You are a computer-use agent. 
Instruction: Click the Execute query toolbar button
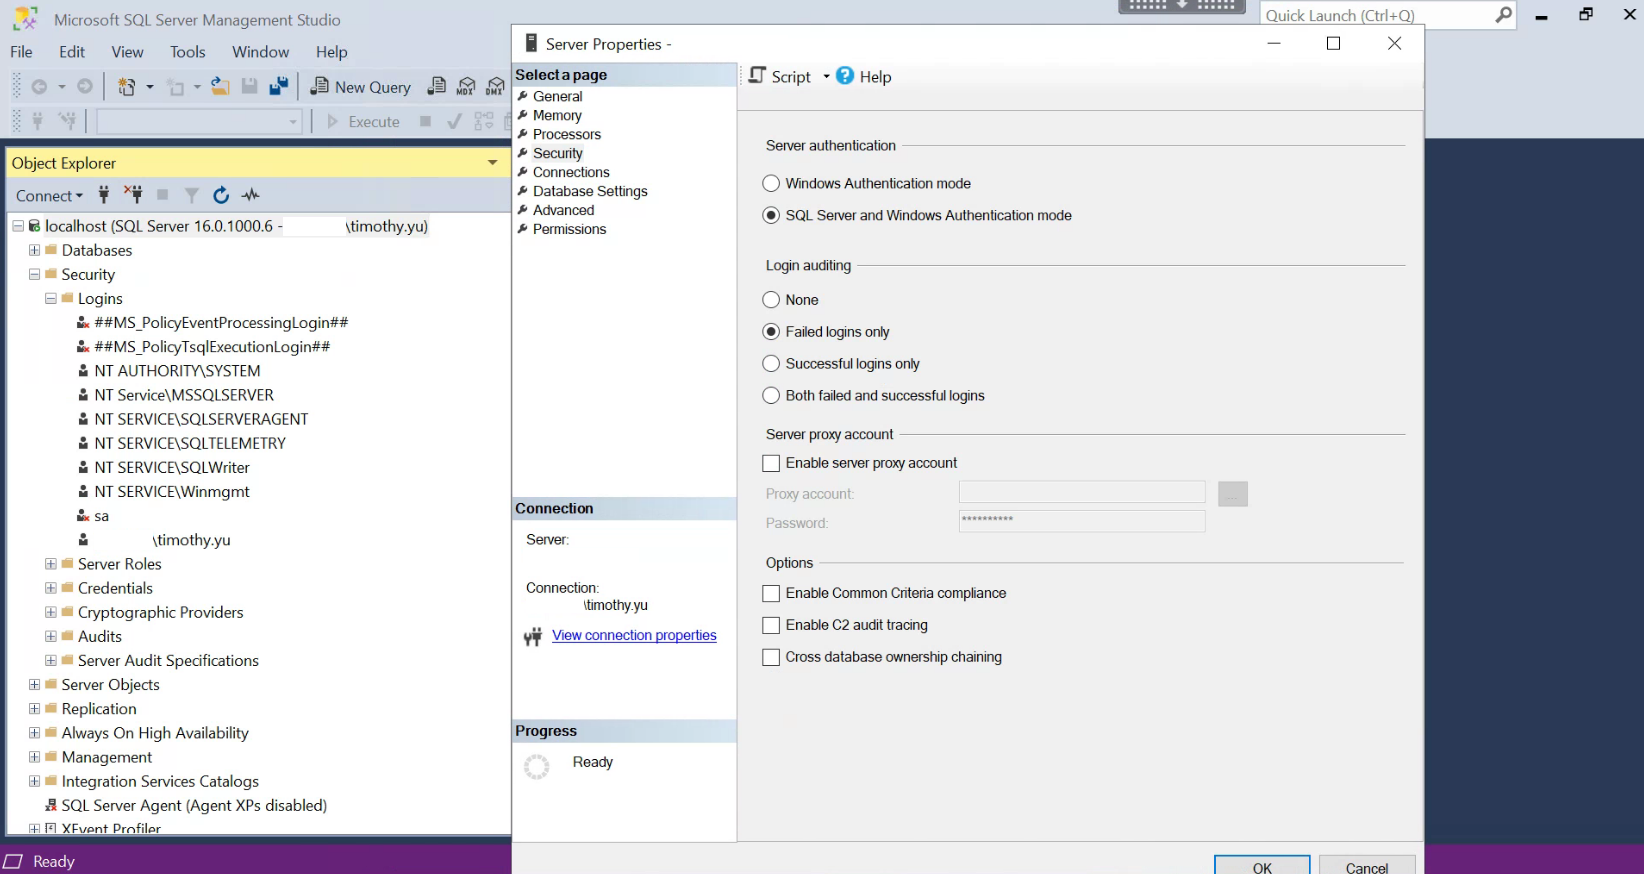coord(364,122)
